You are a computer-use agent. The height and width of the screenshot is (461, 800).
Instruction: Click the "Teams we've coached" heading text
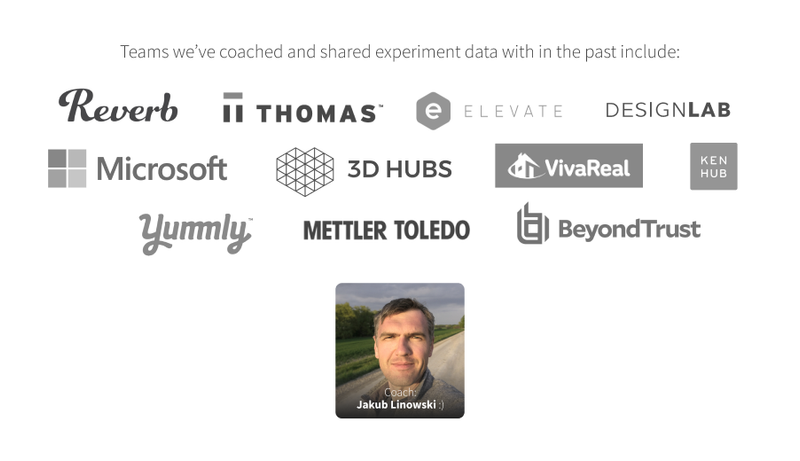point(399,51)
